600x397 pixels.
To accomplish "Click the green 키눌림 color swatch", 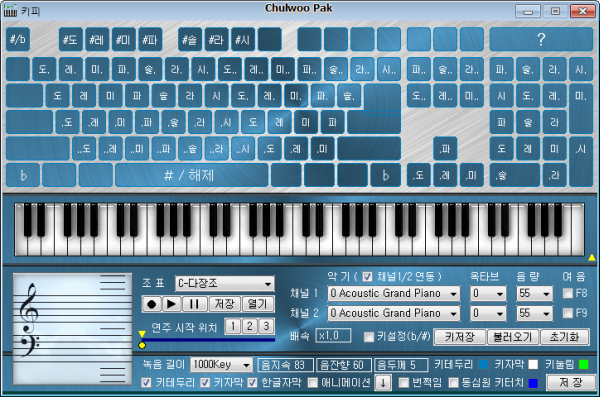I will point(584,364).
